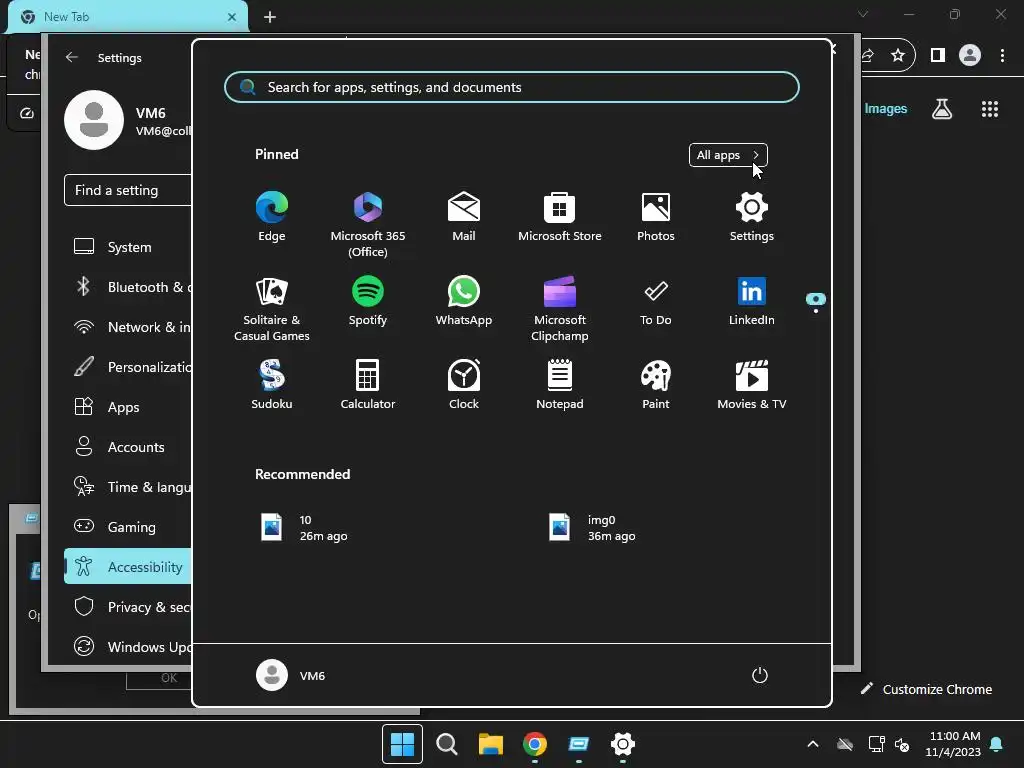Launch Microsoft Clipchamp
The height and width of the screenshot is (768, 1024).
tap(560, 309)
